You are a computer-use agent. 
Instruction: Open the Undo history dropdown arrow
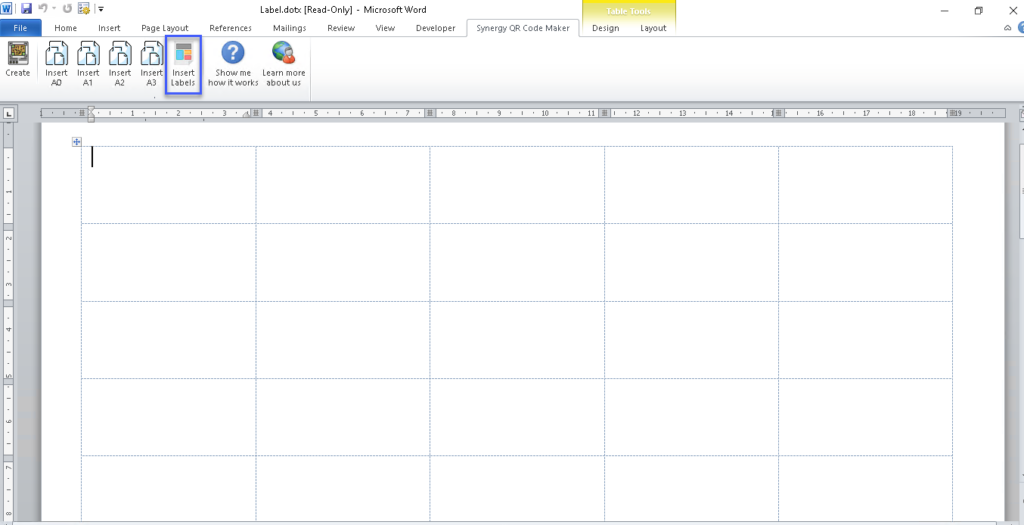(x=54, y=9)
